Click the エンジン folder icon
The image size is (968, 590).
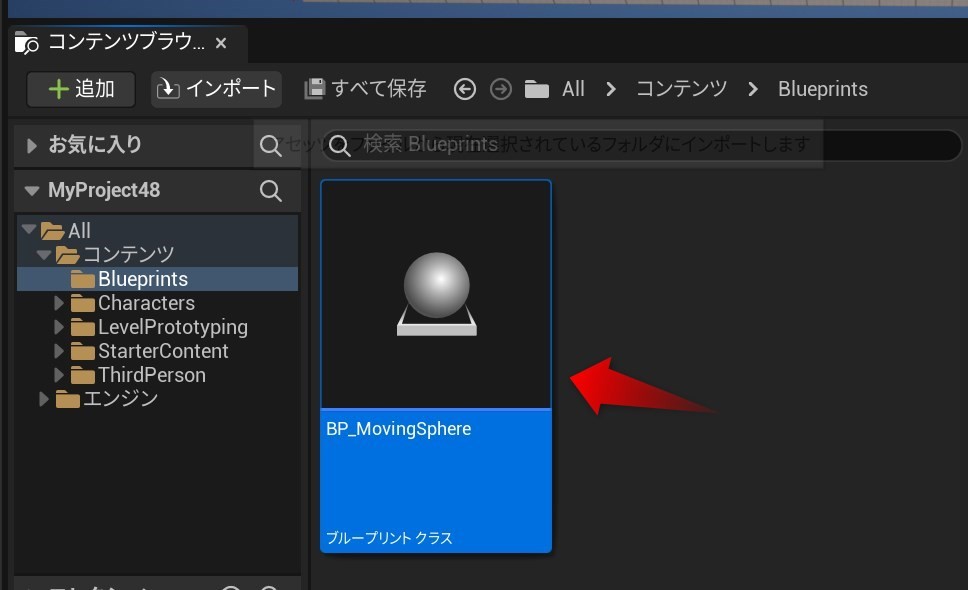[66, 398]
